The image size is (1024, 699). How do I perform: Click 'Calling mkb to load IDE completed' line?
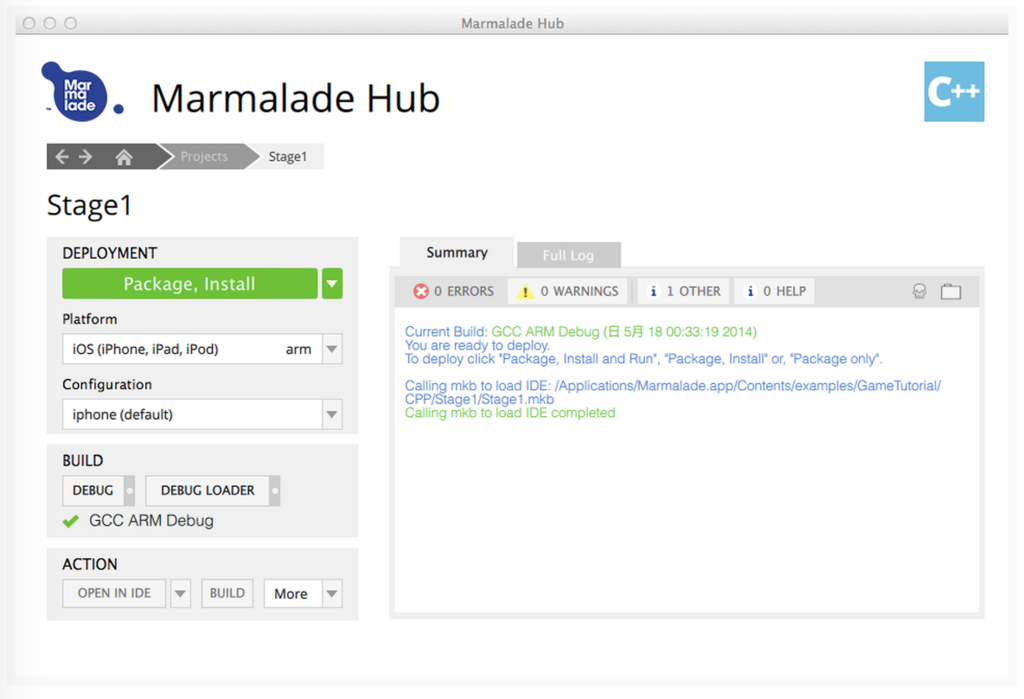[510, 413]
